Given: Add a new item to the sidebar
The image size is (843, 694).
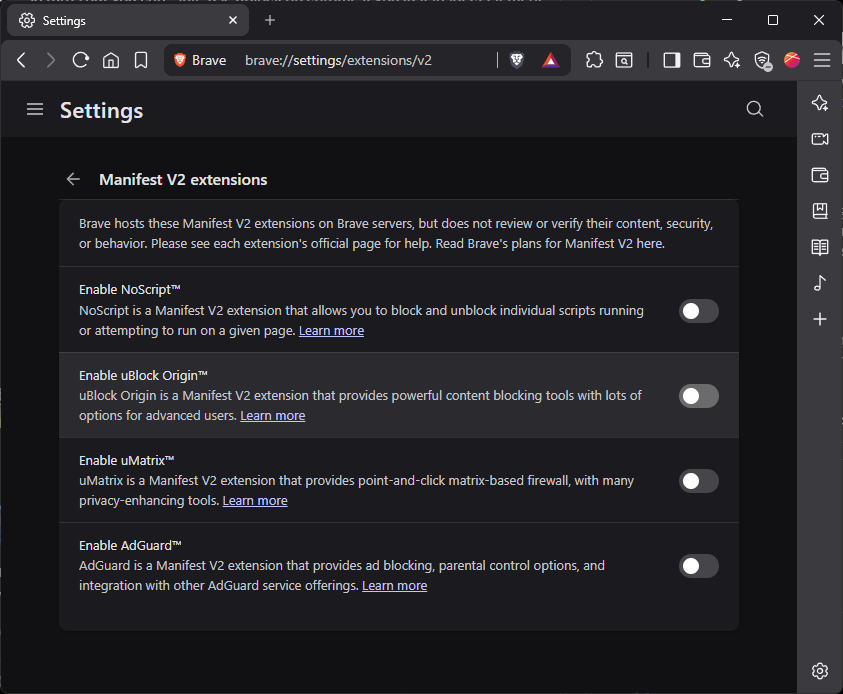Looking at the screenshot, I should pyautogui.click(x=820, y=319).
